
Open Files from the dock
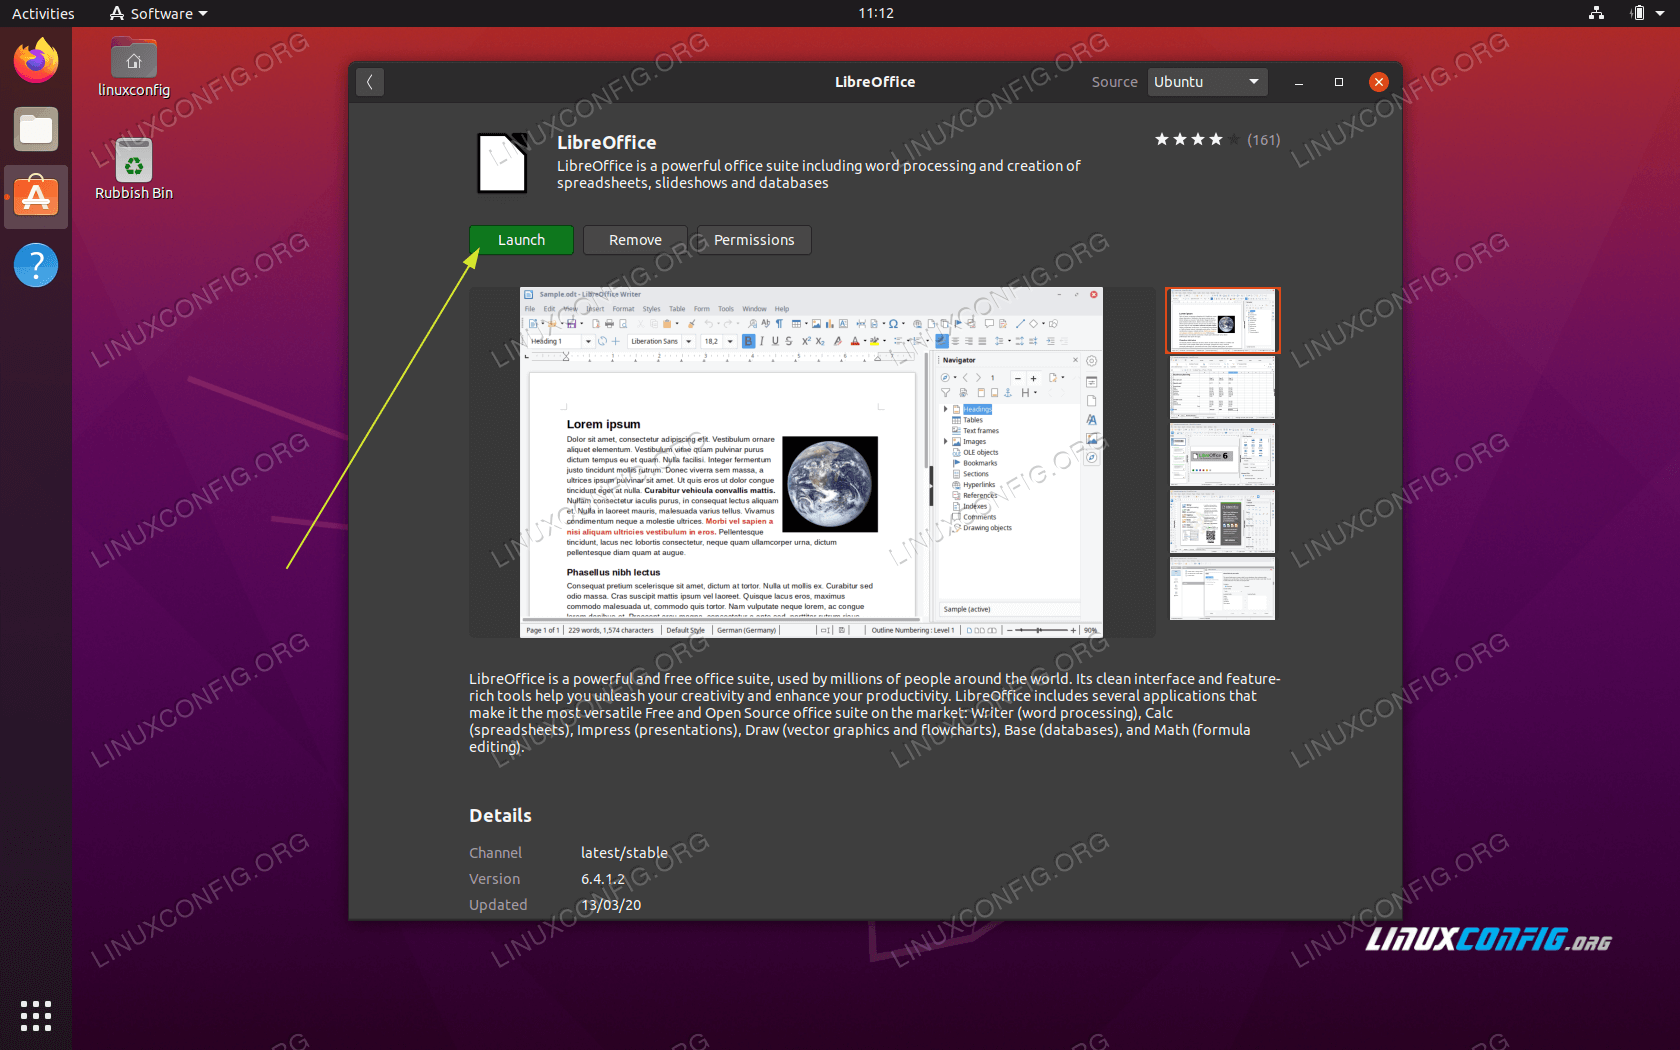pyautogui.click(x=36, y=129)
